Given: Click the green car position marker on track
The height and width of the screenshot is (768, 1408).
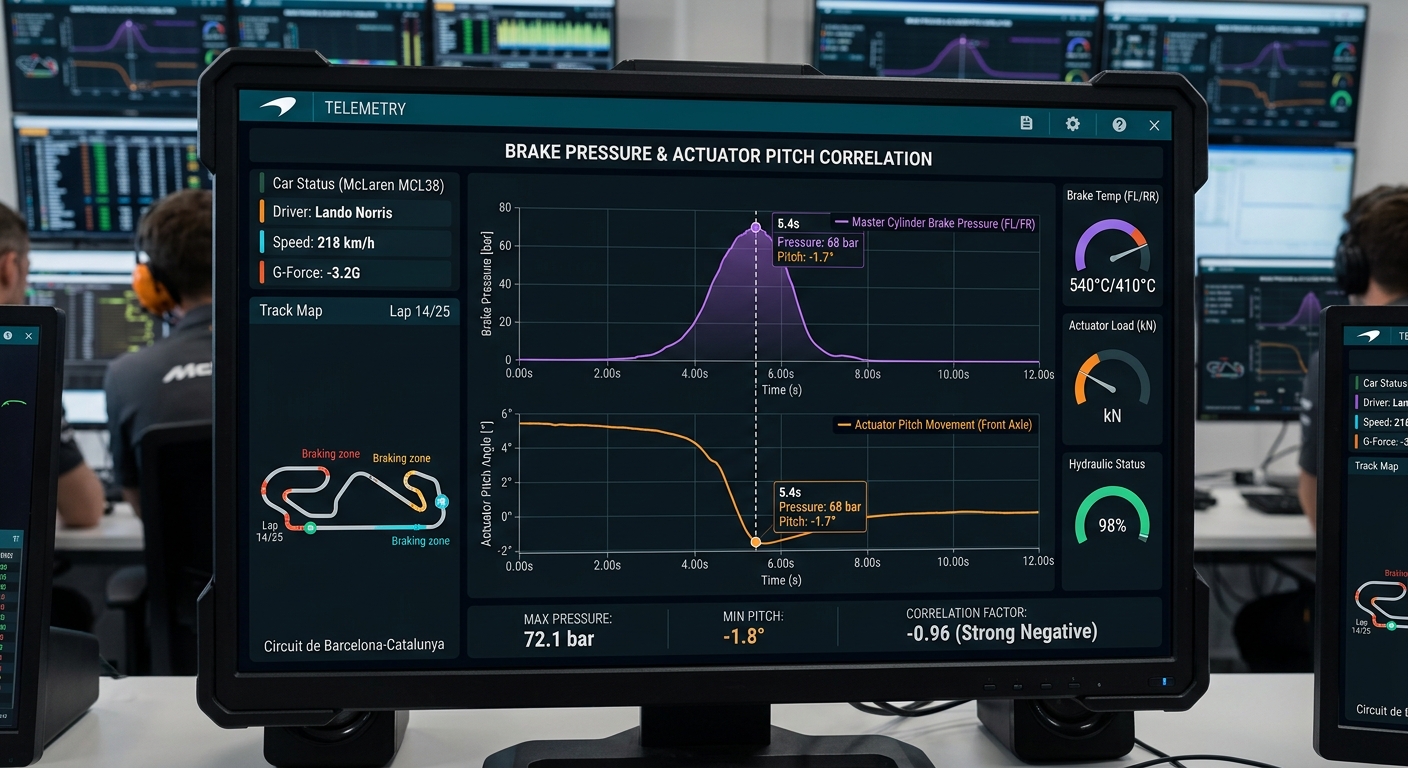Looking at the screenshot, I should click(310, 527).
